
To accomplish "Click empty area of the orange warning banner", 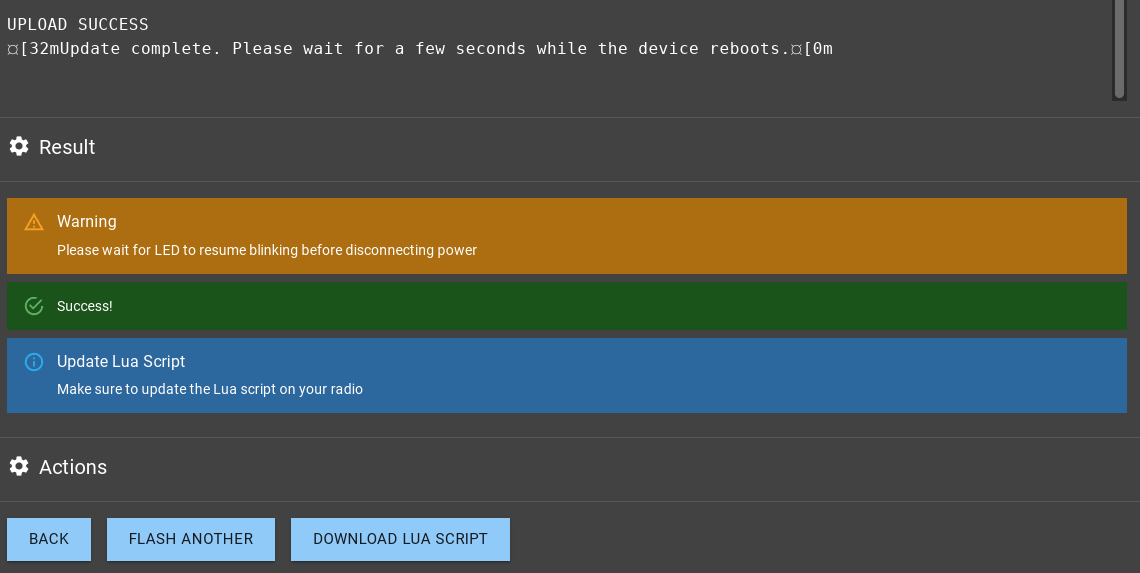I will [x=800, y=236].
